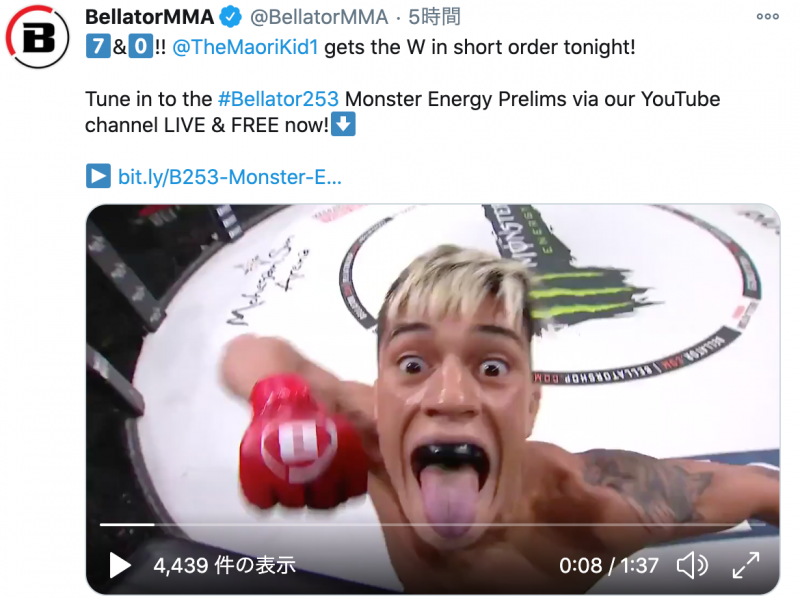Image resolution: width=800 pixels, height=598 pixels.
Task: Open the @TheMaoriKid1 mention
Action: pyautogui.click(x=245, y=47)
